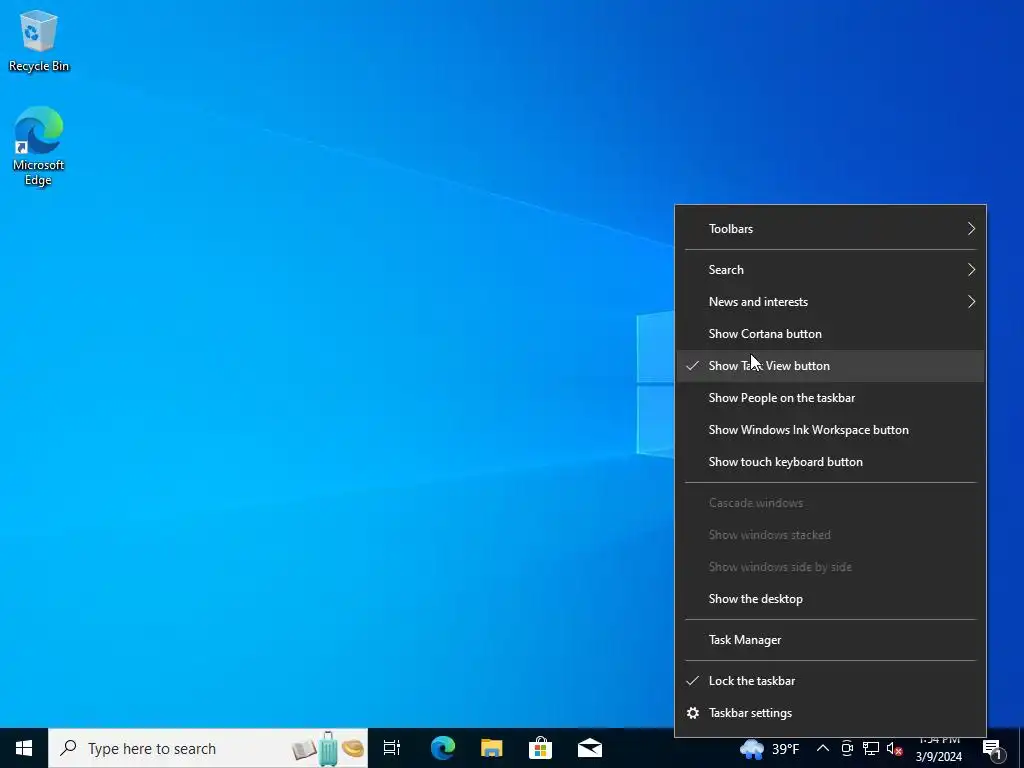Open the Toolbars submenu
The width and height of the screenshot is (1024, 768).
pos(831,229)
